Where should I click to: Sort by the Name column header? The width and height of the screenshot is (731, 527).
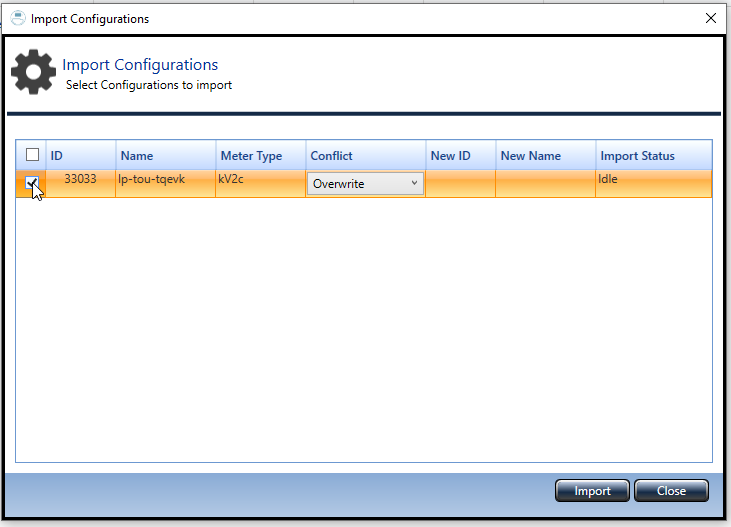pos(165,156)
